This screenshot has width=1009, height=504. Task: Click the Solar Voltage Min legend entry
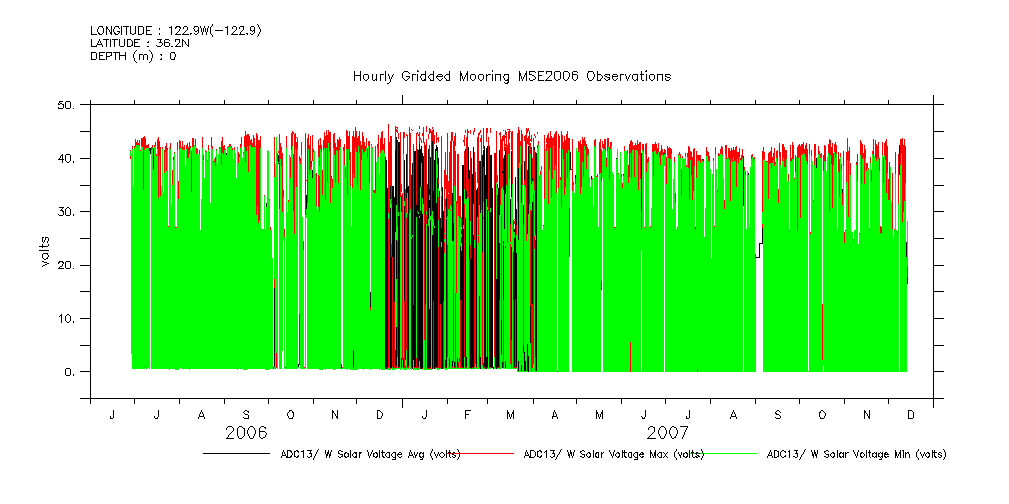click(855, 454)
